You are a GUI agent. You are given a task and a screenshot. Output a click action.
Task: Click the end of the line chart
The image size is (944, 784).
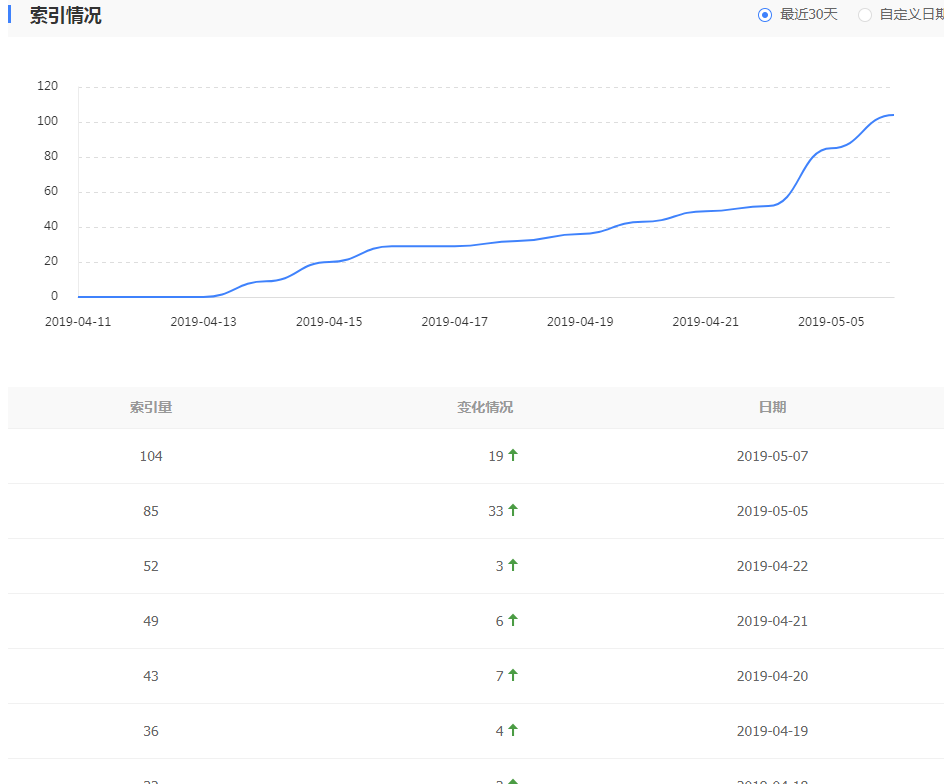tap(893, 115)
